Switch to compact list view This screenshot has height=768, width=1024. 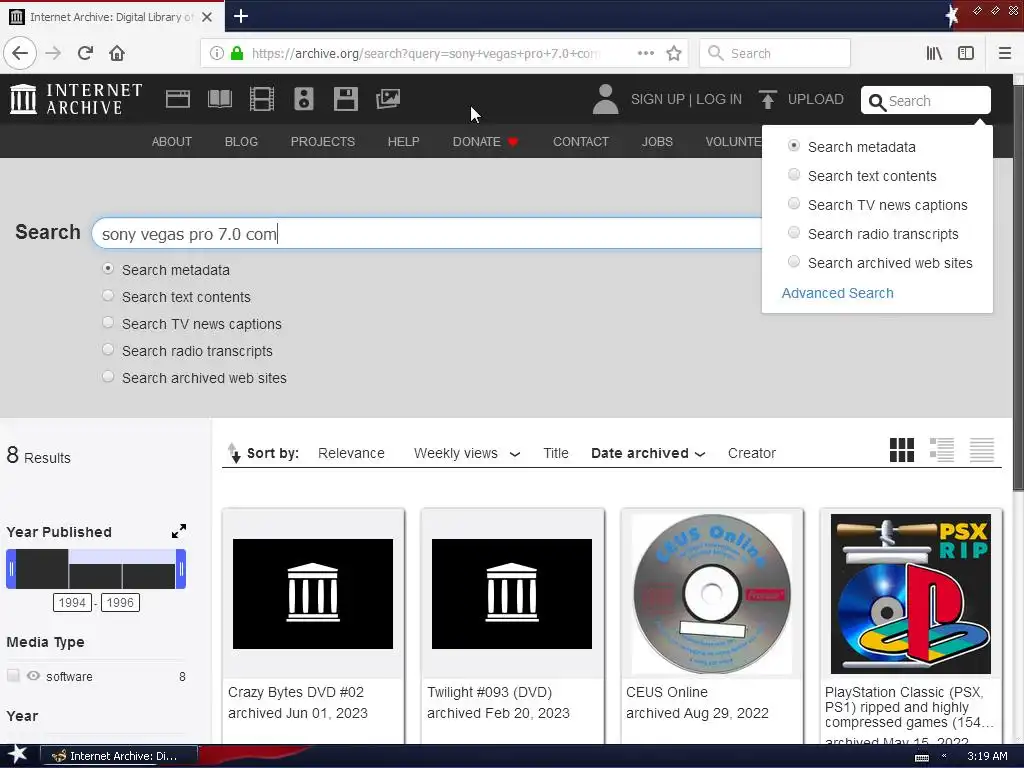tap(982, 450)
